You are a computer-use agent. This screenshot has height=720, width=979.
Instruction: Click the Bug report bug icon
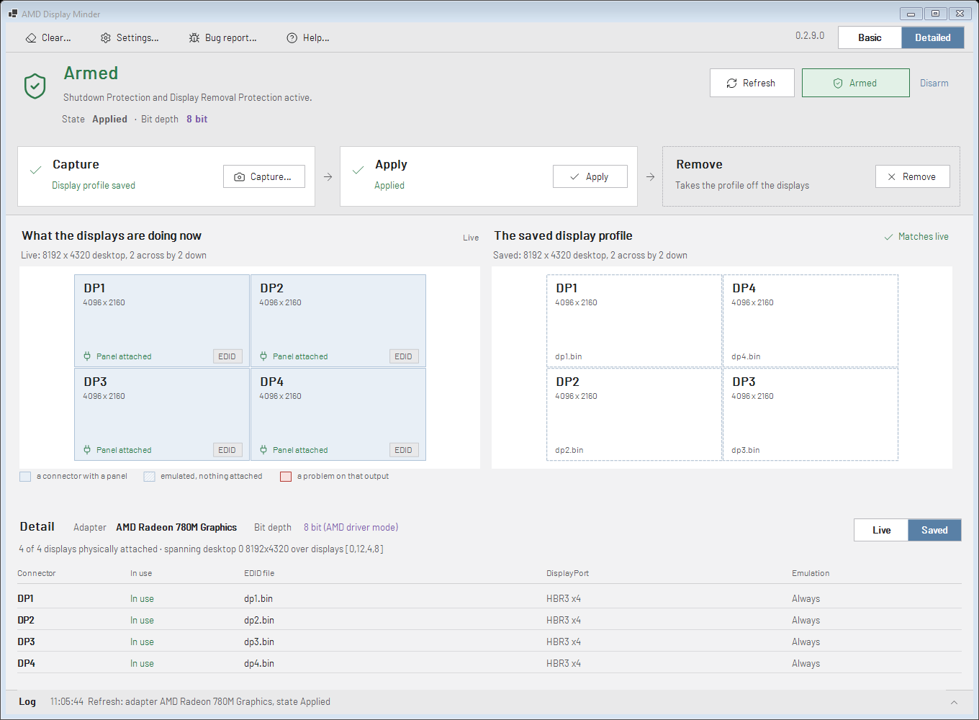tap(194, 38)
